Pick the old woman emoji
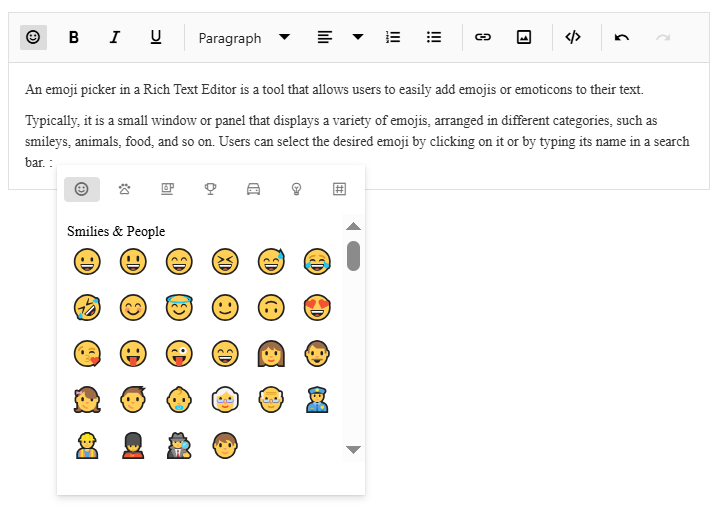 point(225,400)
